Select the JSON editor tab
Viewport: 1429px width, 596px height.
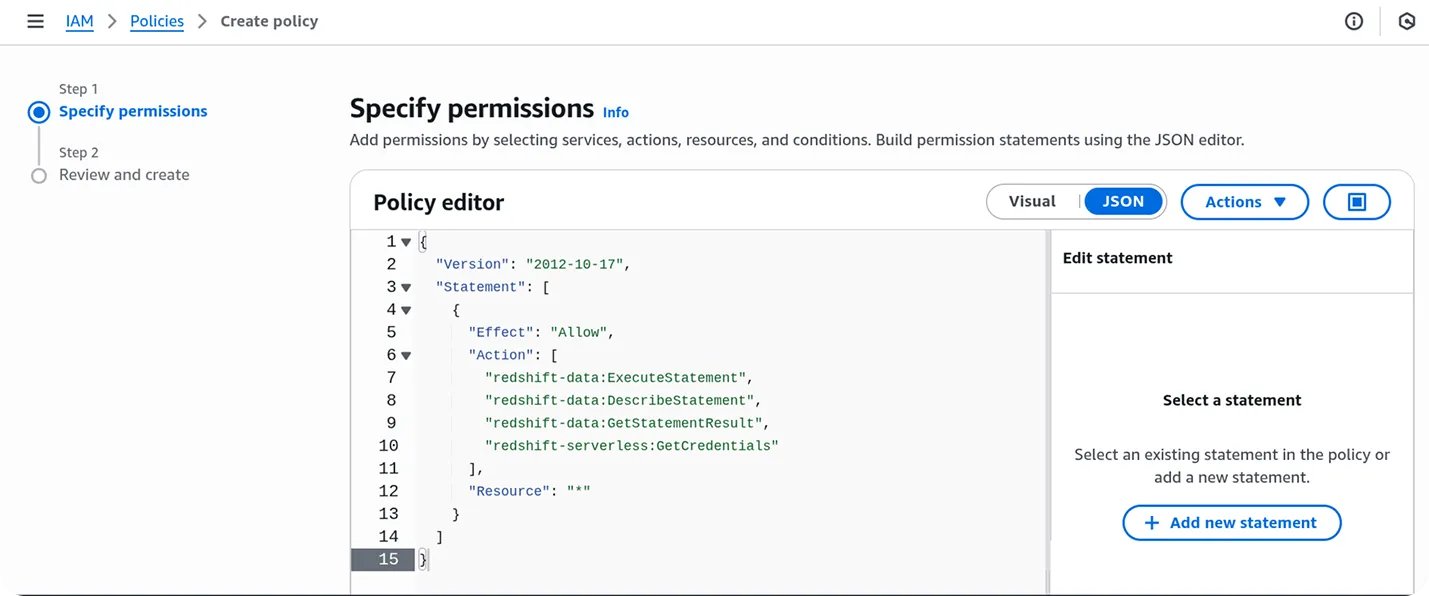(1122, 201)
